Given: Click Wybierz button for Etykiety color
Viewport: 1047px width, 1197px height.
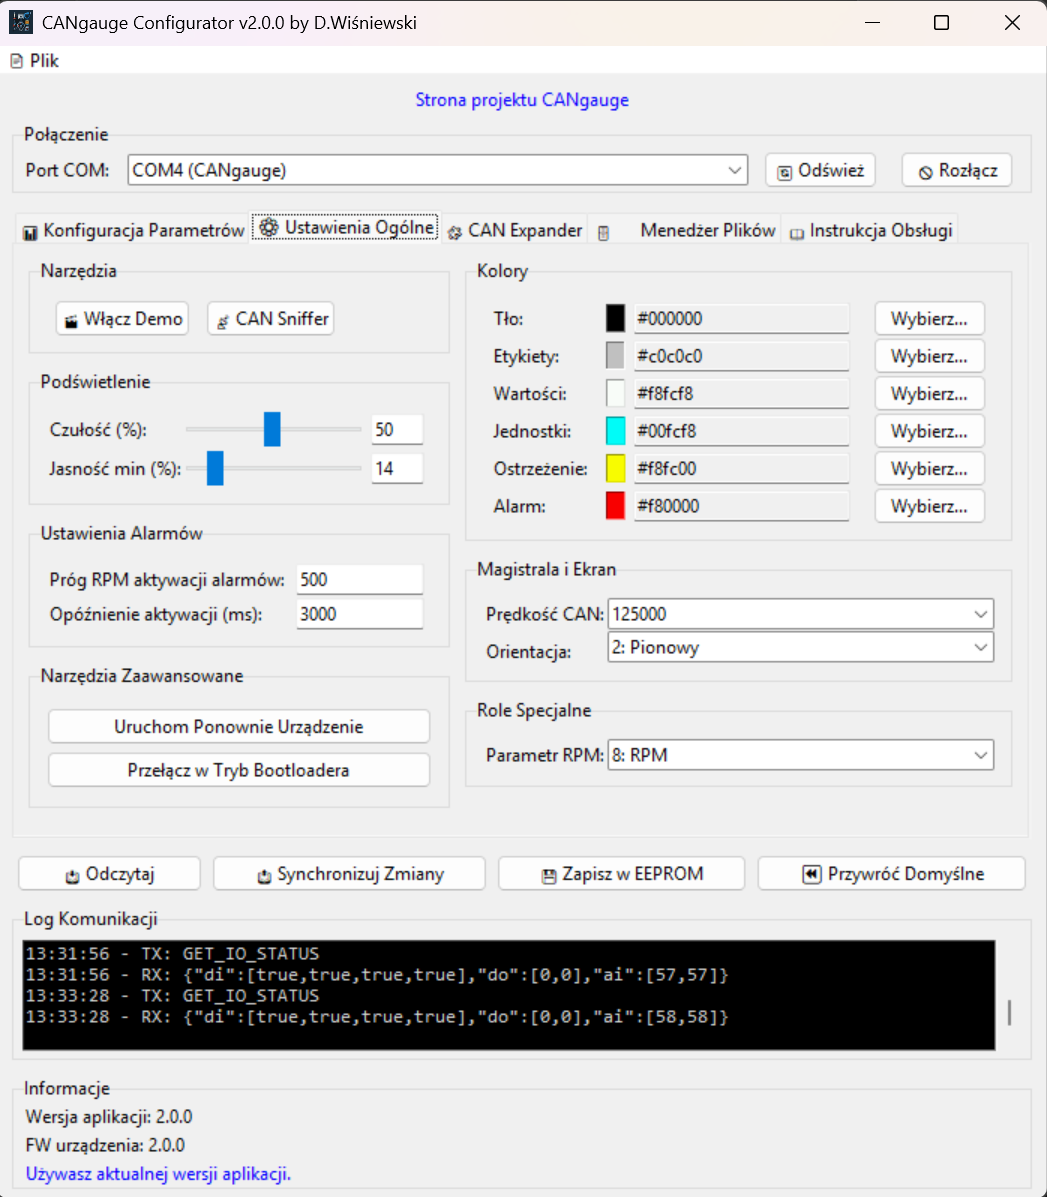Looking at the screenshot, I should tap(929, 356).
